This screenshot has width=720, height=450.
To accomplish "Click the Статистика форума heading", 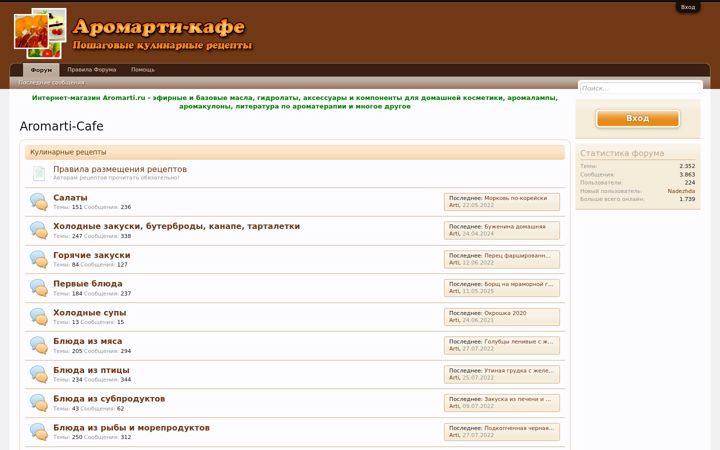I will click(622, 153).
